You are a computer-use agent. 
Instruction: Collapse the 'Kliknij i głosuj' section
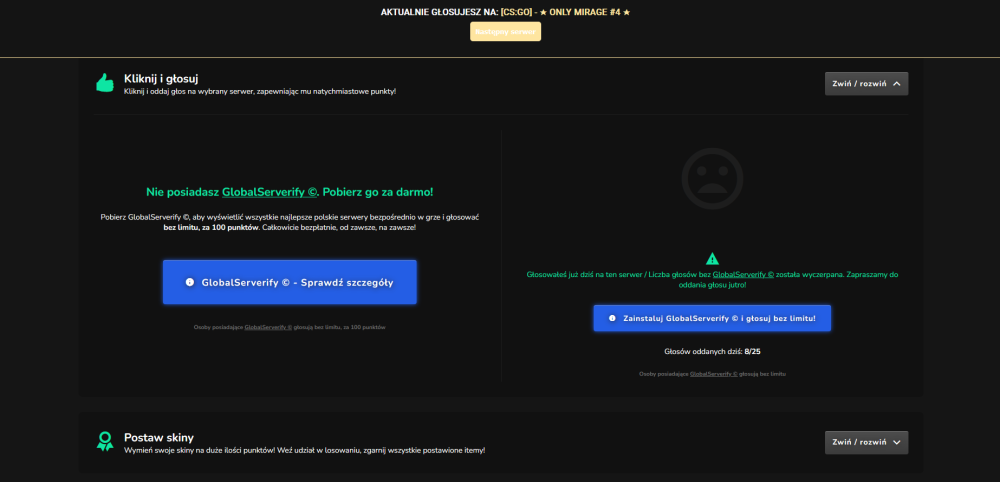point(866,84)
